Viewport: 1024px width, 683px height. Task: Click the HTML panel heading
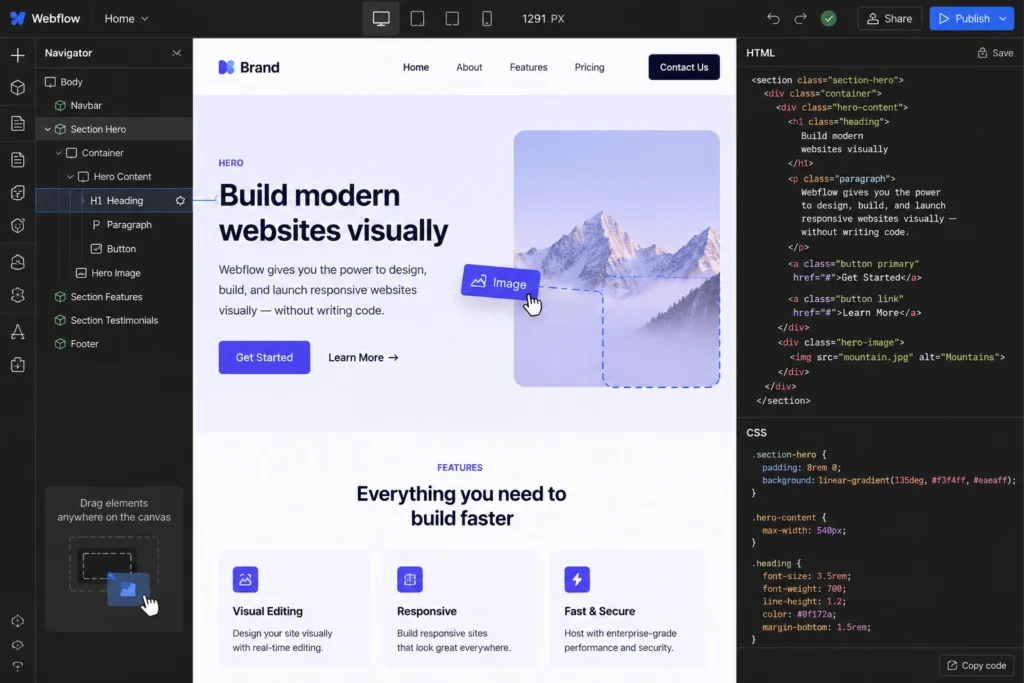point(760,53)
